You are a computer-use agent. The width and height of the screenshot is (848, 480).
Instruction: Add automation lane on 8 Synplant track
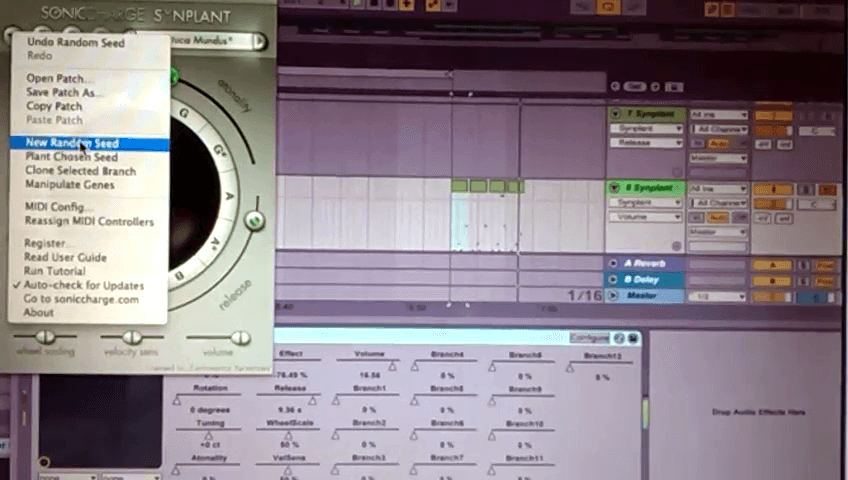click(x=676, y=246)
